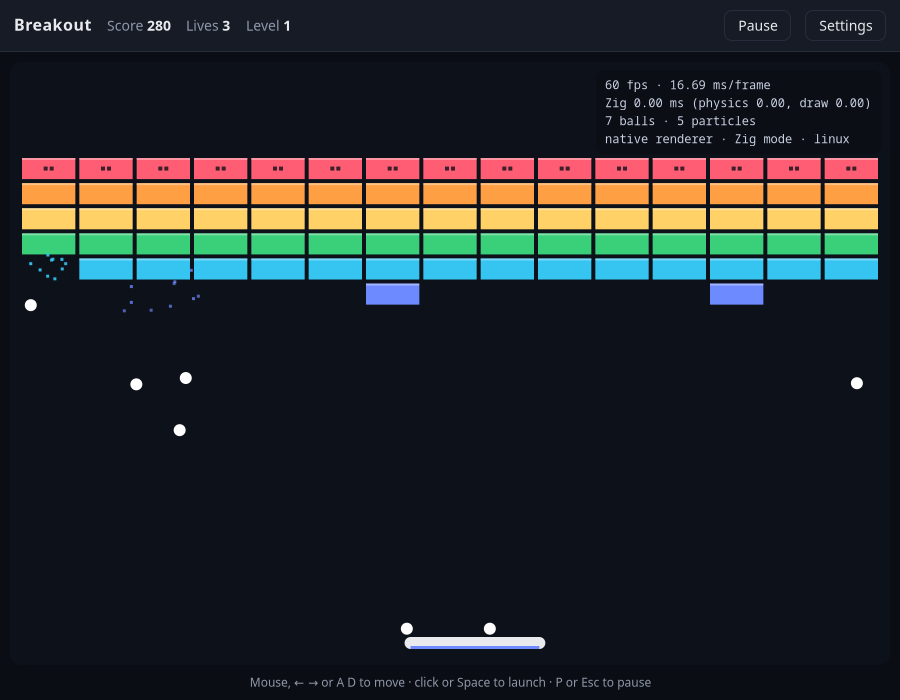The height and width of the screenshot is (700, 900).
Task: Click the left purple brick
Action: click(393, 294)
